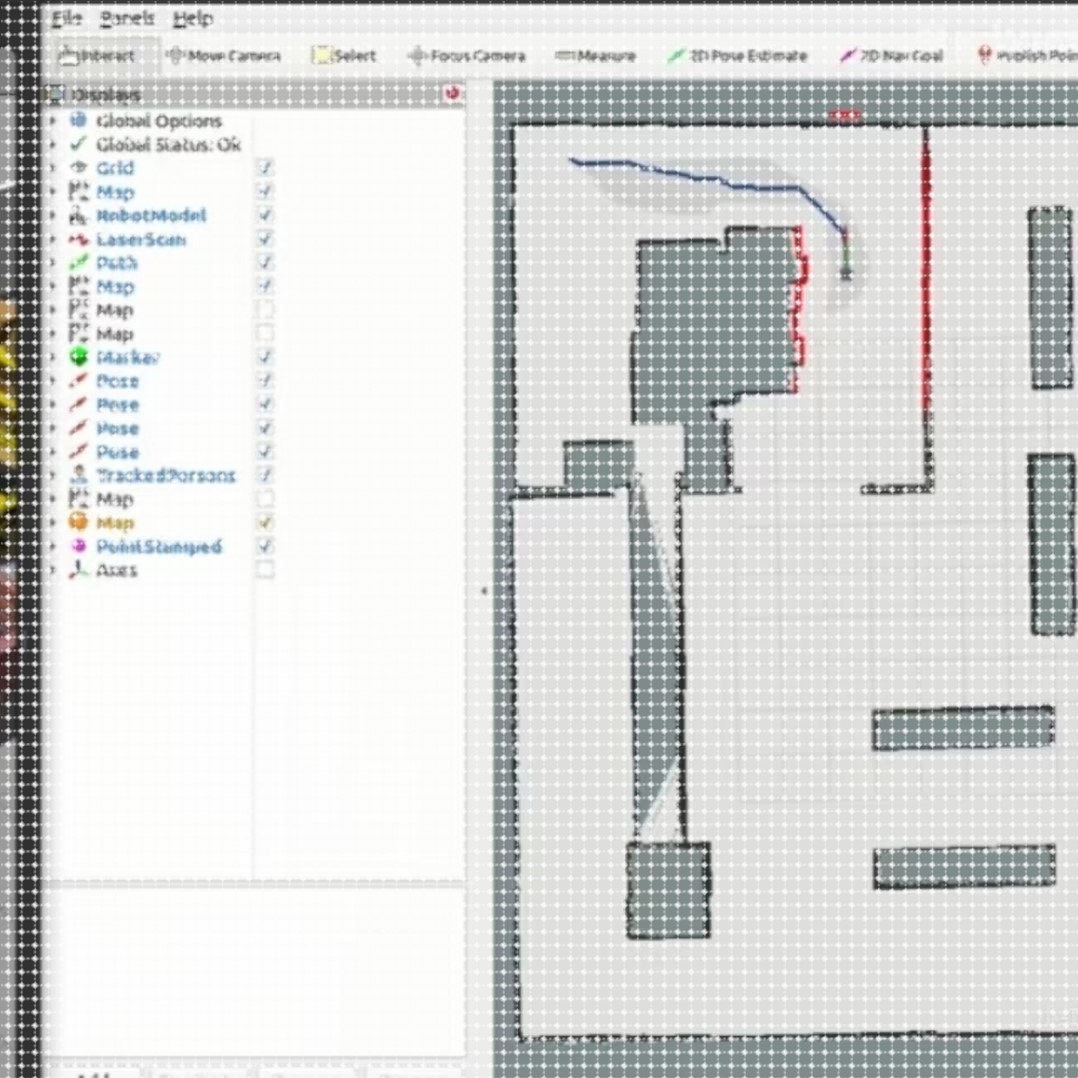
Task: Click the Global Options gear icon
Action: coord(78,120)
